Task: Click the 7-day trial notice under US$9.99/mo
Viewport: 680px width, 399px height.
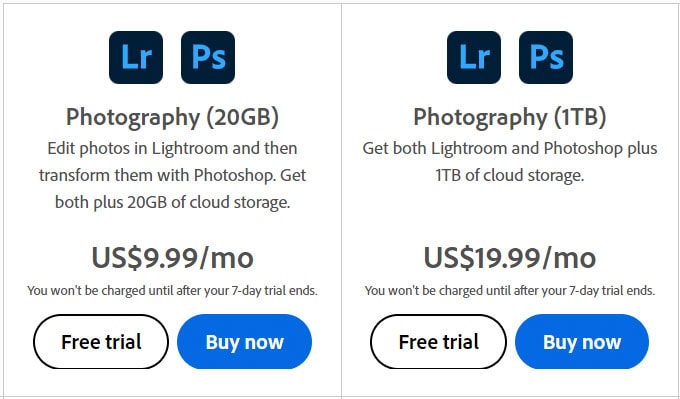Action: point(172,291)
